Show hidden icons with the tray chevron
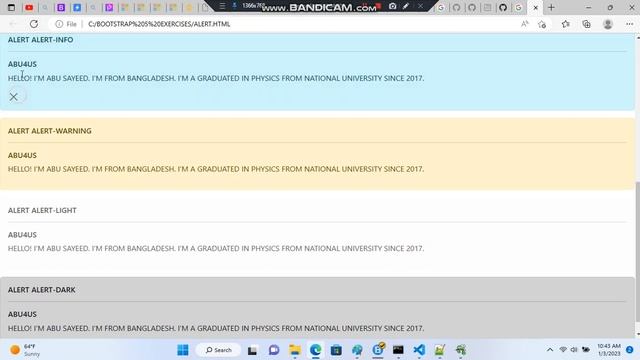The height and width of the screenshot is (360, 640). (550, 350)
